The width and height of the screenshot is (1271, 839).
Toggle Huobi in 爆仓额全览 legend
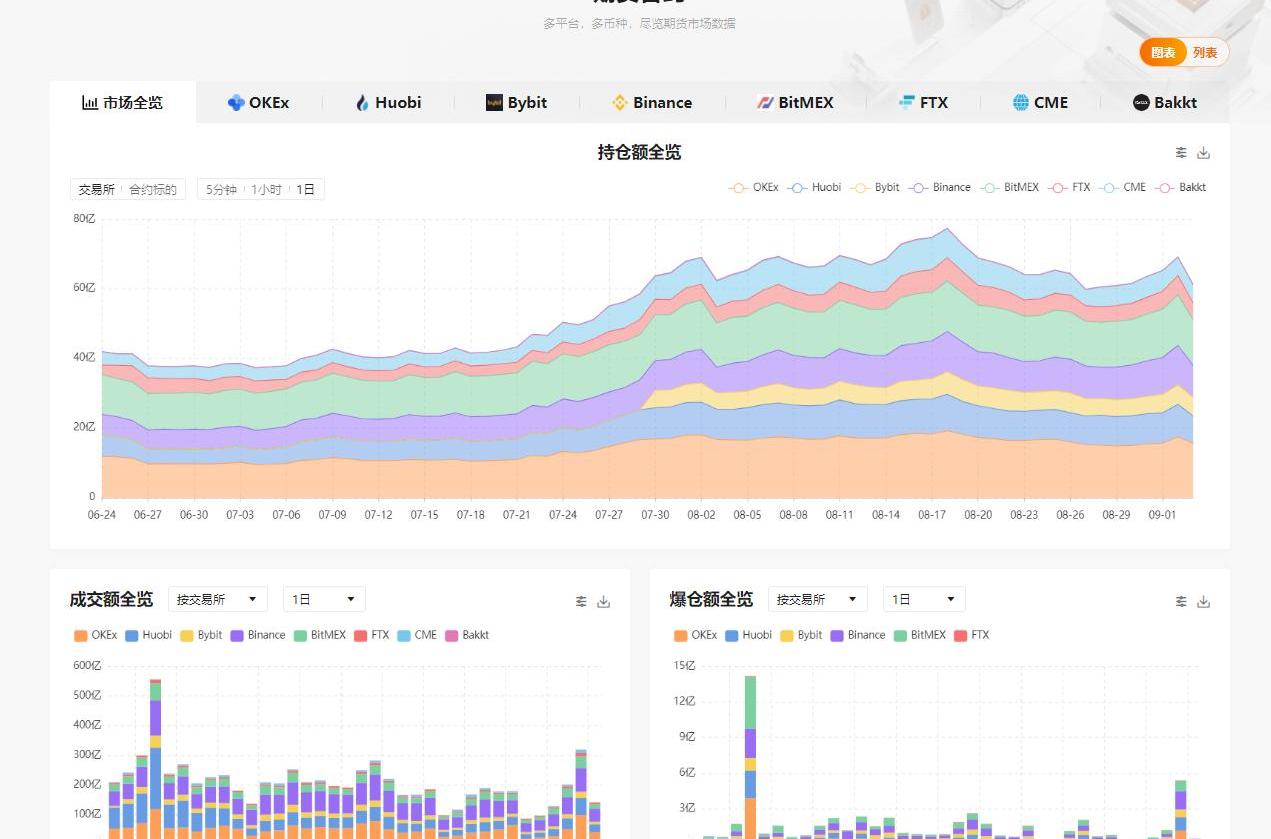748,635
